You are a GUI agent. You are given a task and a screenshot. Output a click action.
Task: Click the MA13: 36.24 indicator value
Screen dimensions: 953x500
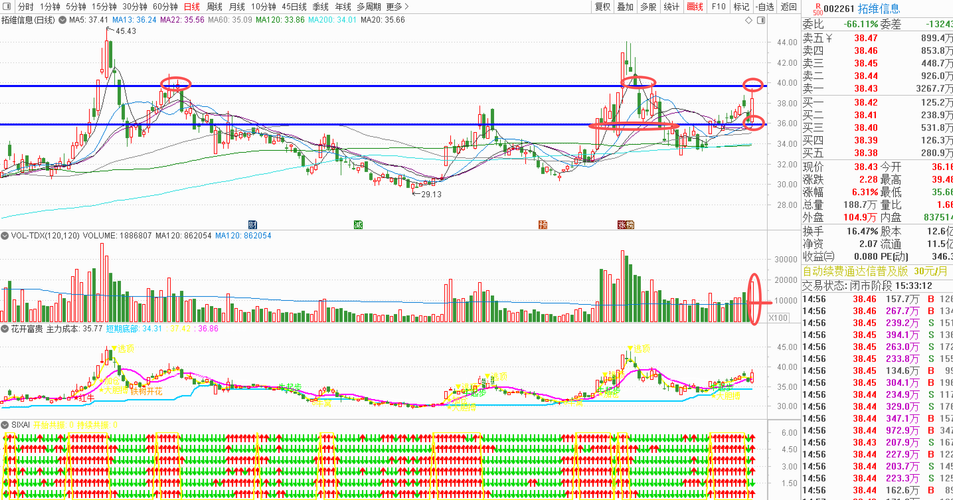(x=134, y=20)
